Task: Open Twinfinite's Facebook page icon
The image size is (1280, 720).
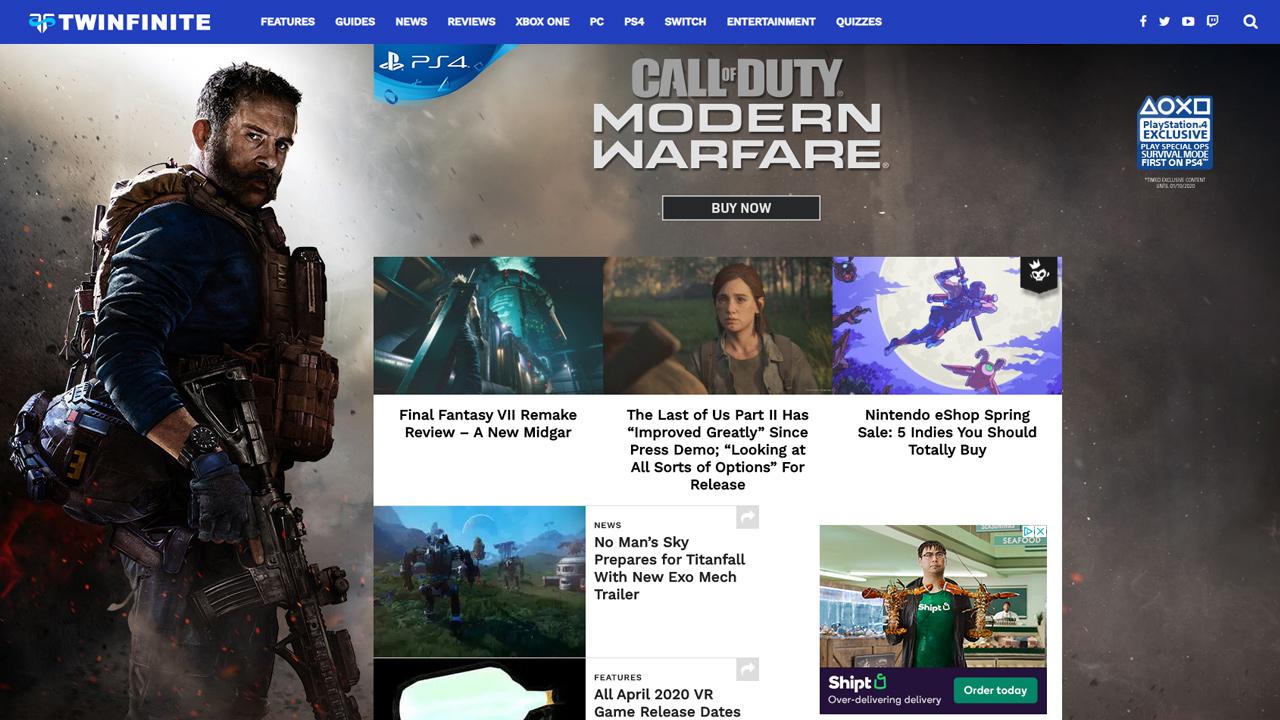Action: (1143, 21)
